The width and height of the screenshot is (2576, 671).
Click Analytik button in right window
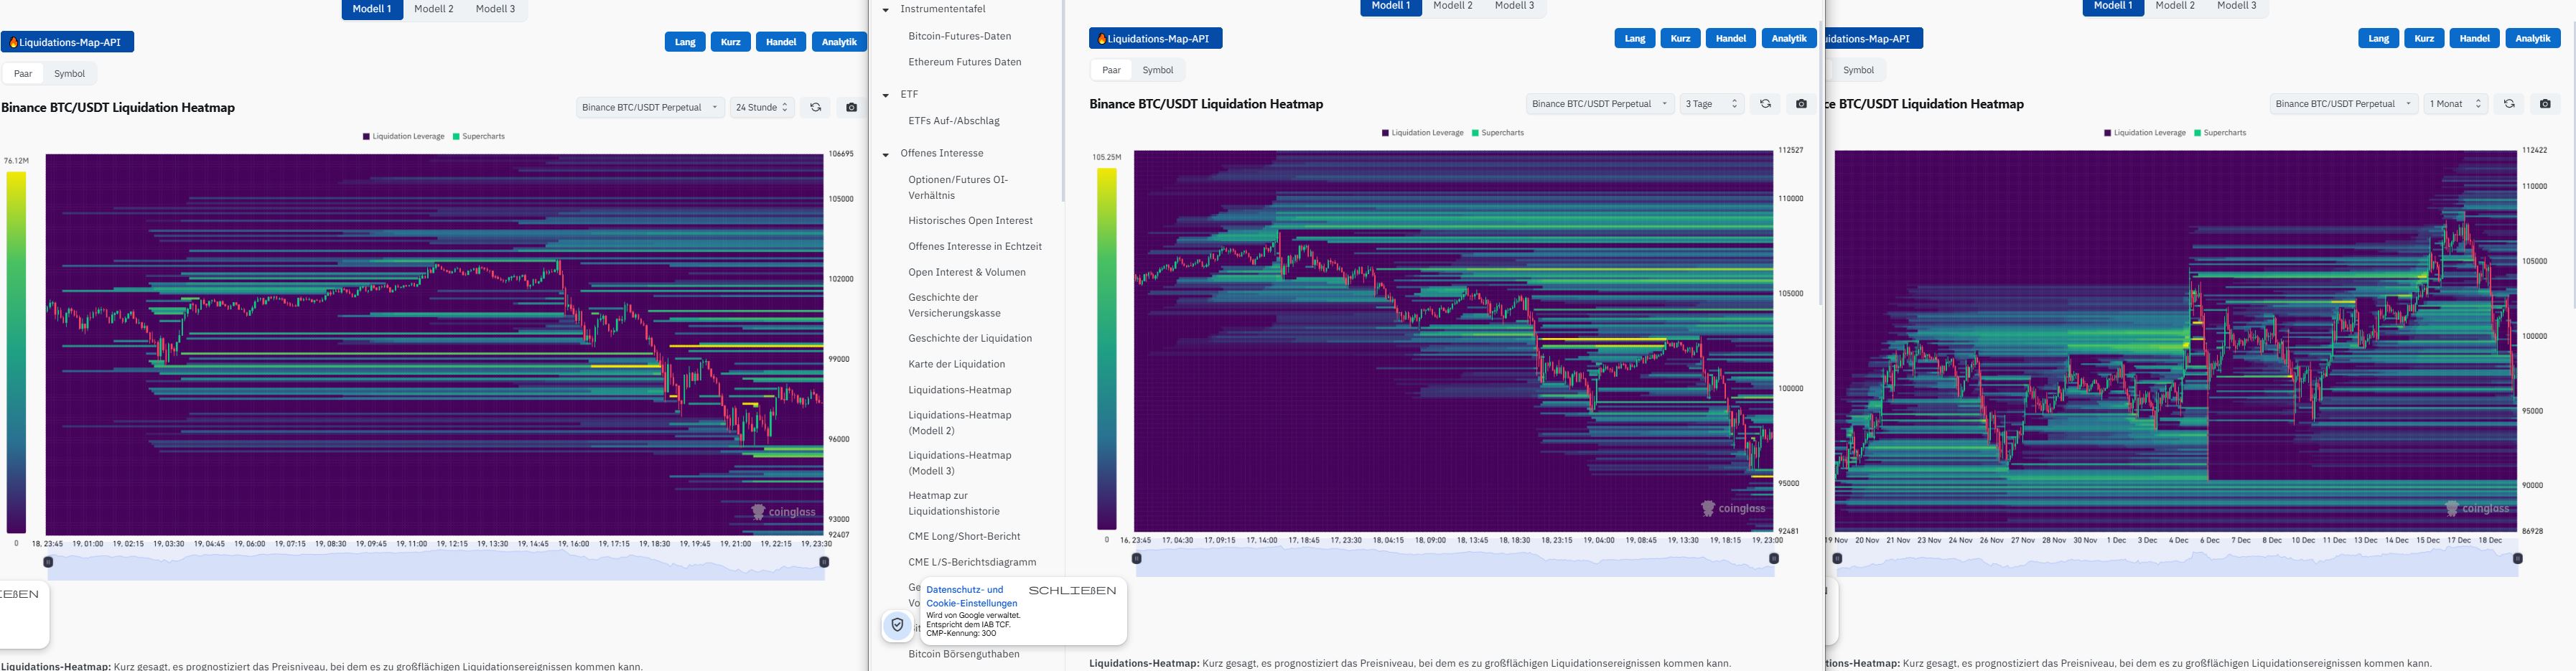point(2533,38)
